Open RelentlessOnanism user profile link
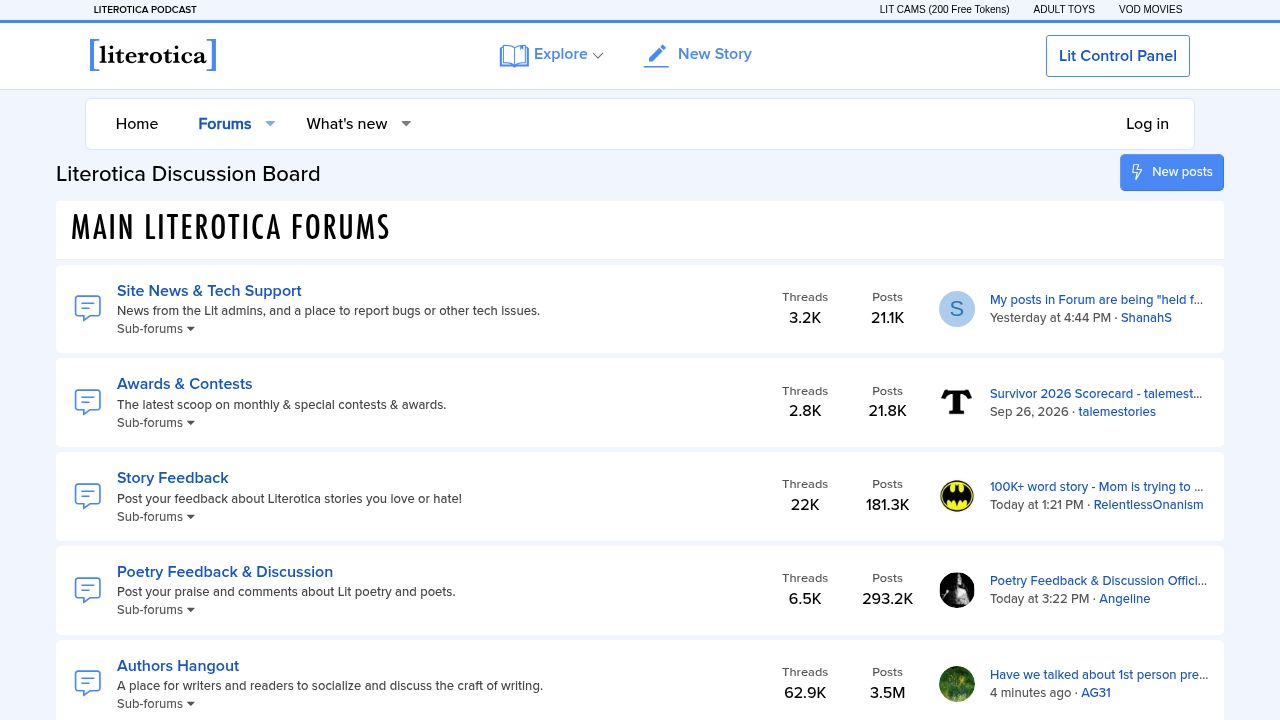Screen dimensions: 1280x720 pyautogui.click(x=1149, y=505)
